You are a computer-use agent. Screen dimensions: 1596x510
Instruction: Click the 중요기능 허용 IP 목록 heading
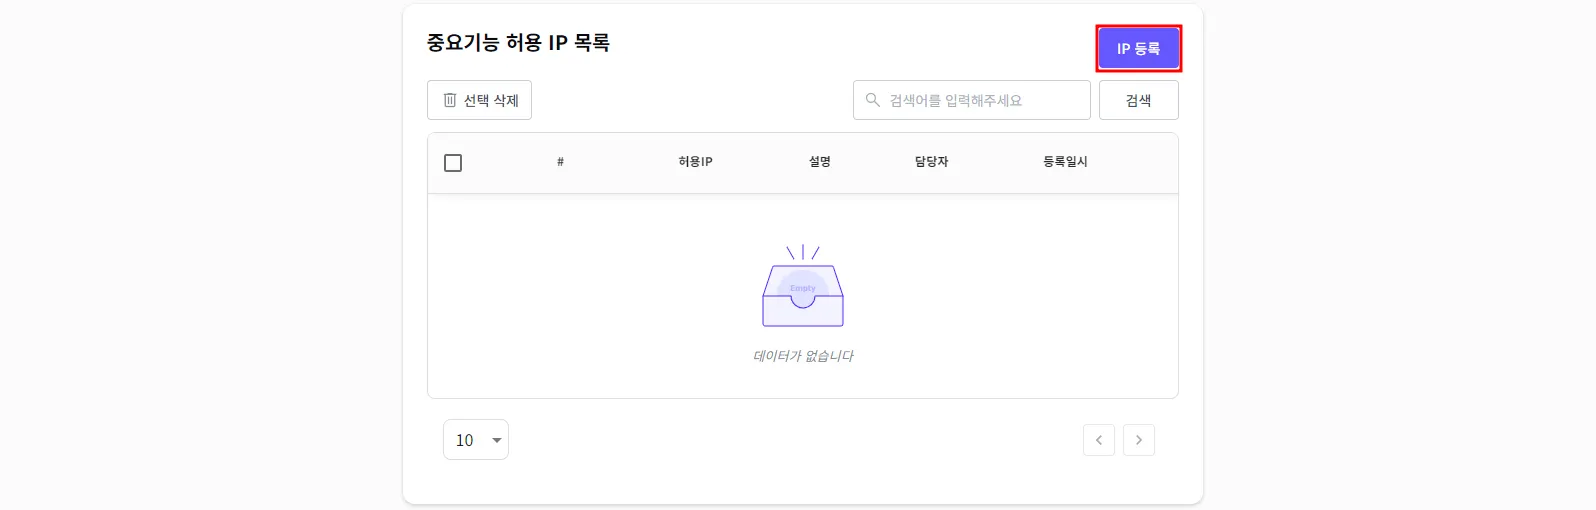point(518,43)
